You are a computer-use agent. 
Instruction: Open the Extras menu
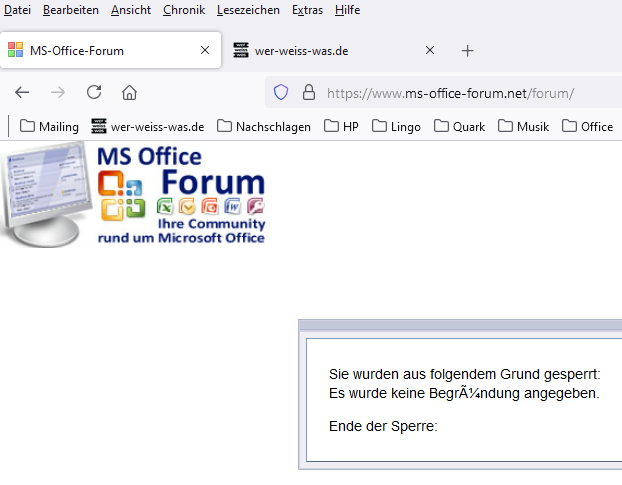tap(307, 10)
